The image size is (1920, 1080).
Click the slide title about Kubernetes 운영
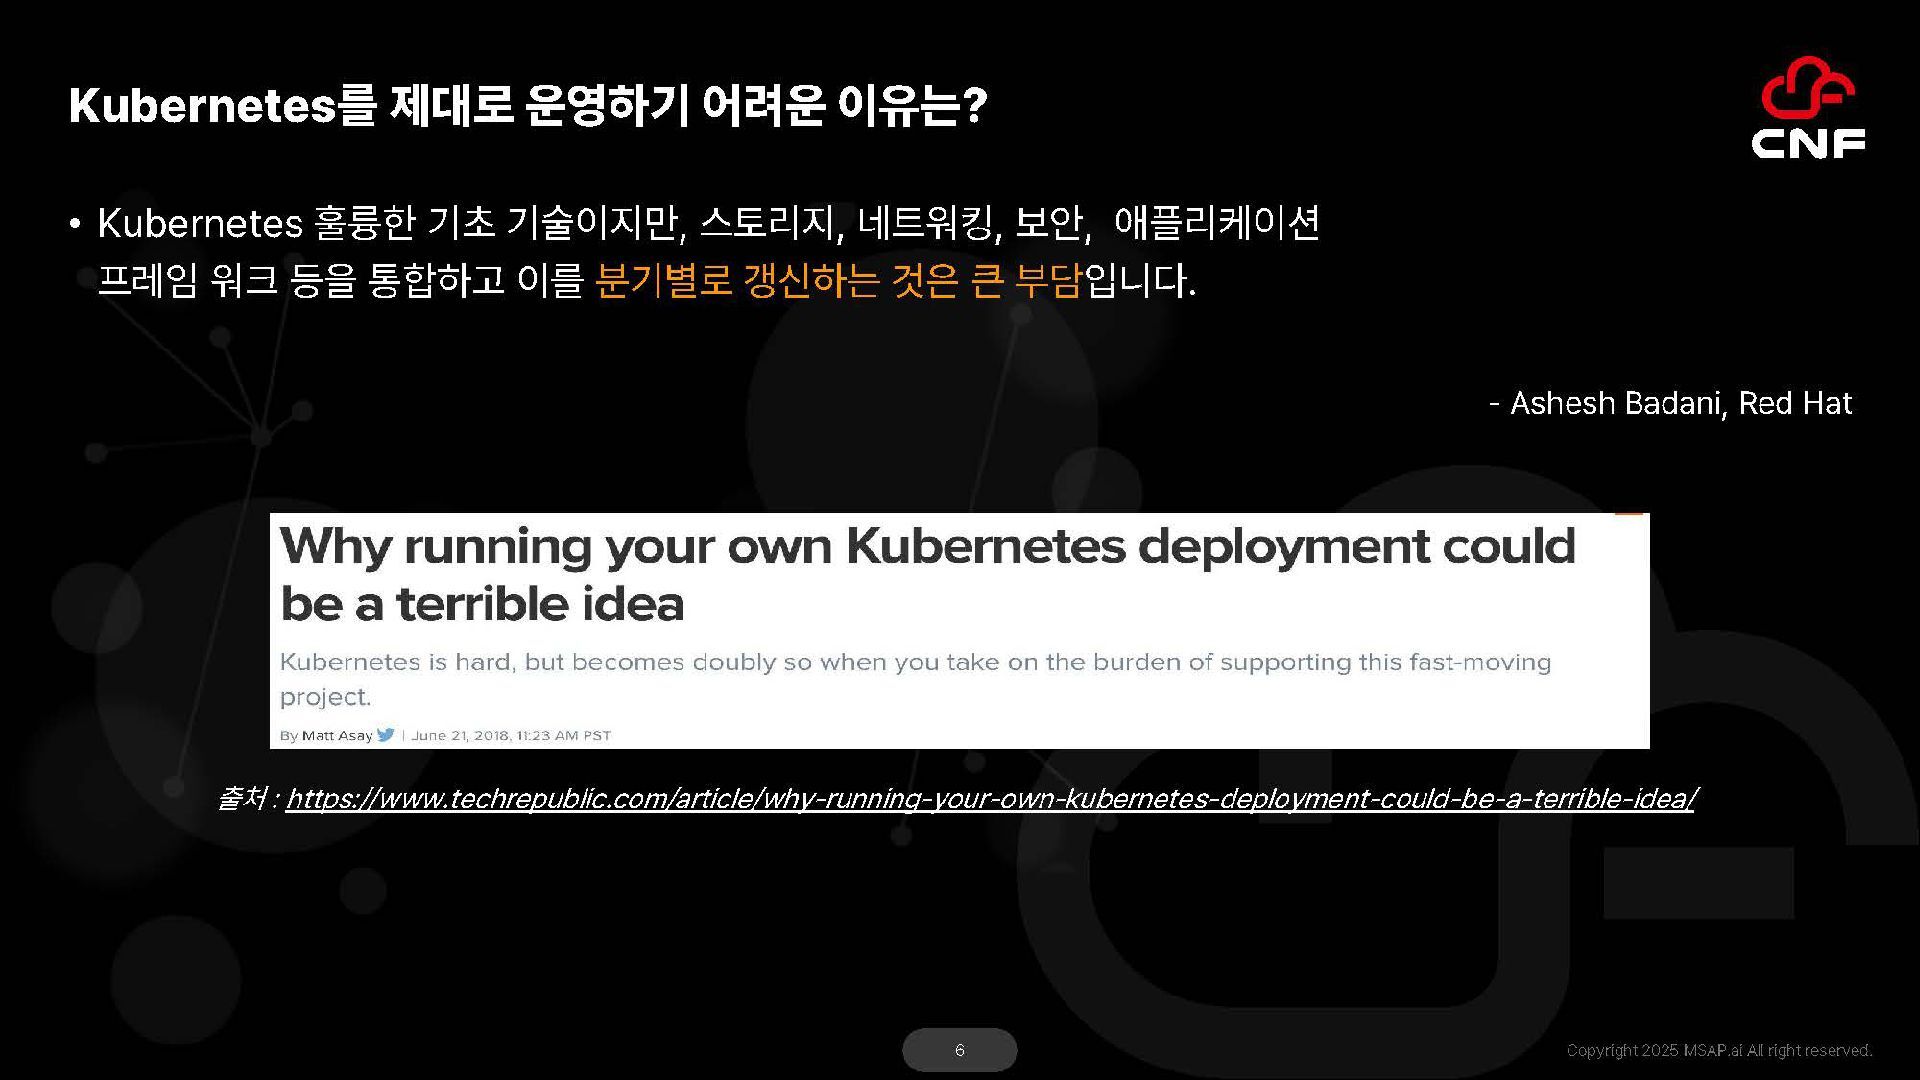click(x=528, y=107)
